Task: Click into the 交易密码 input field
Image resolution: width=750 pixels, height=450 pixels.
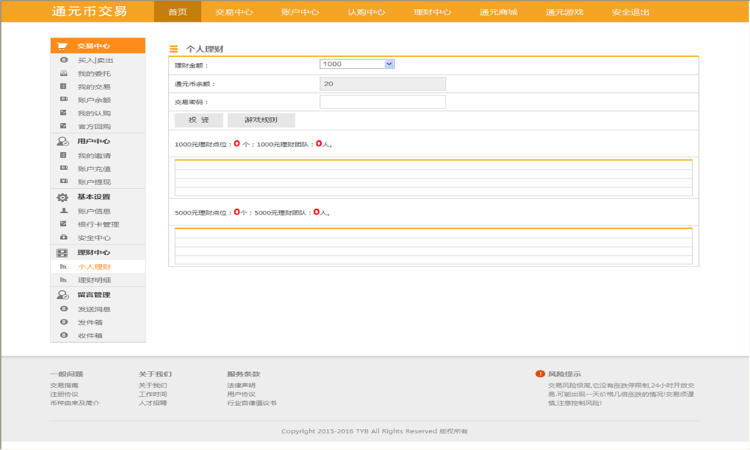Action: pyautogui.click(x=382, y=102)
